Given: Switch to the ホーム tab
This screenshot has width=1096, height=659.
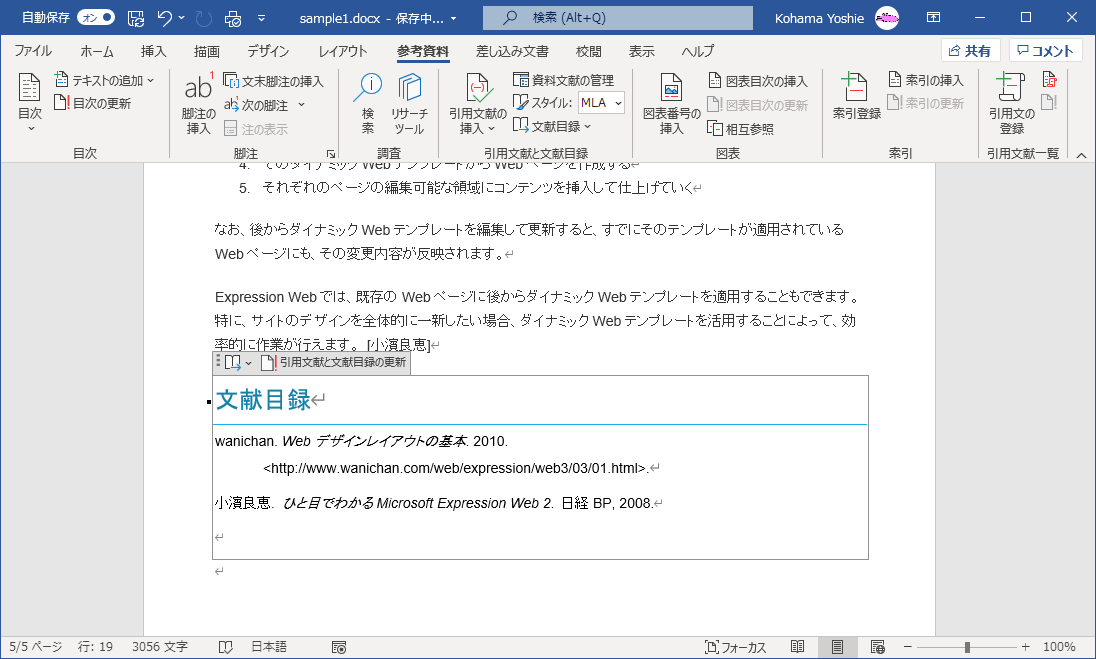Looking at the screenshot, I should click(x=96, y=51).
